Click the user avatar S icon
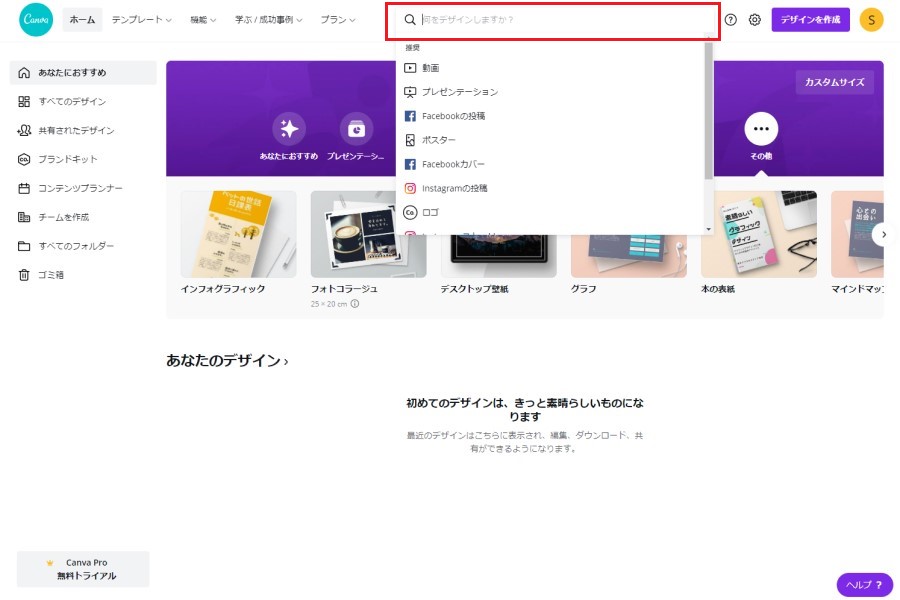The width and height of the screenshot is (900, 600). tap(871, 20)
